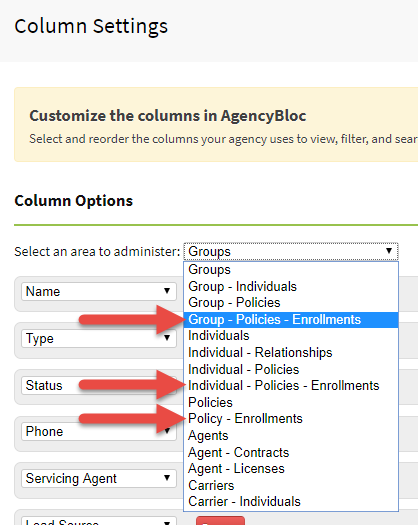Open the 'Type' column dropdown

(x=99, y=338)
